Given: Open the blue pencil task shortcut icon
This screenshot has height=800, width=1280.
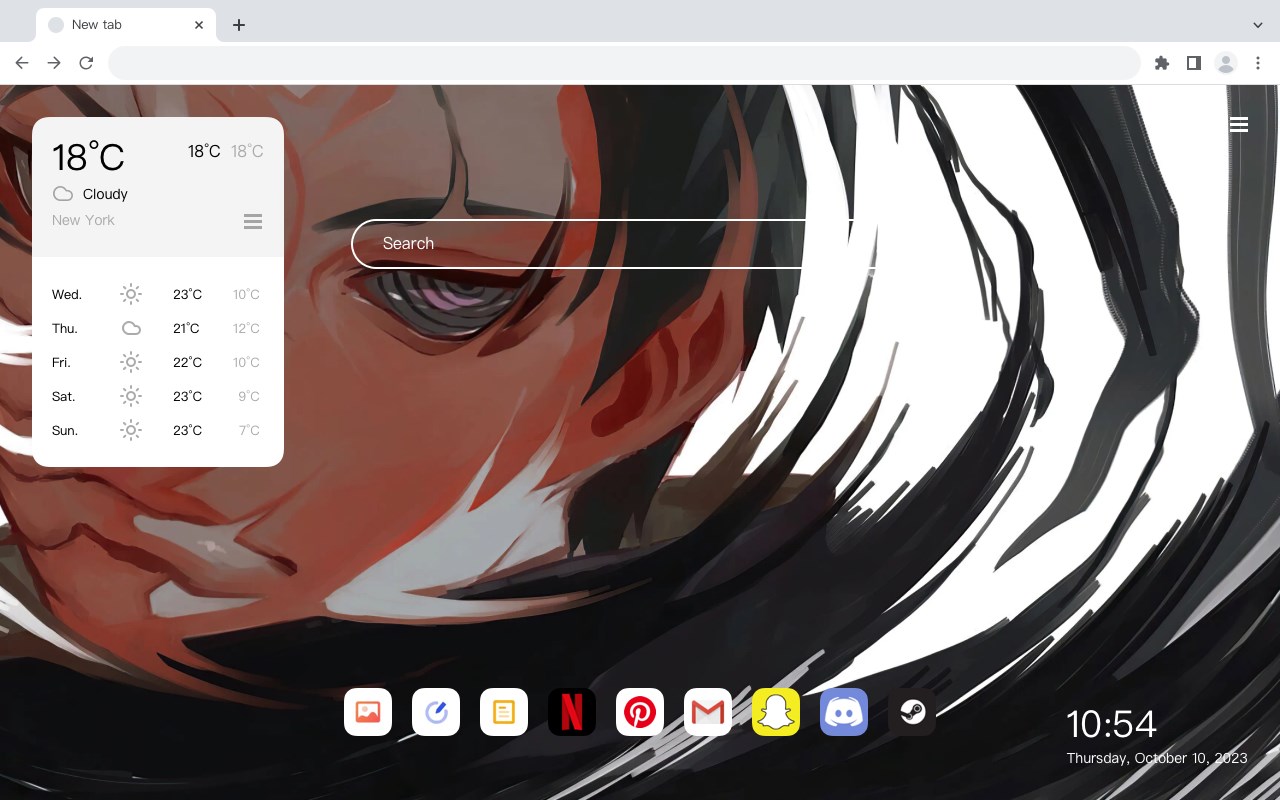Looking at the screenshot, I should coord(436,712).
